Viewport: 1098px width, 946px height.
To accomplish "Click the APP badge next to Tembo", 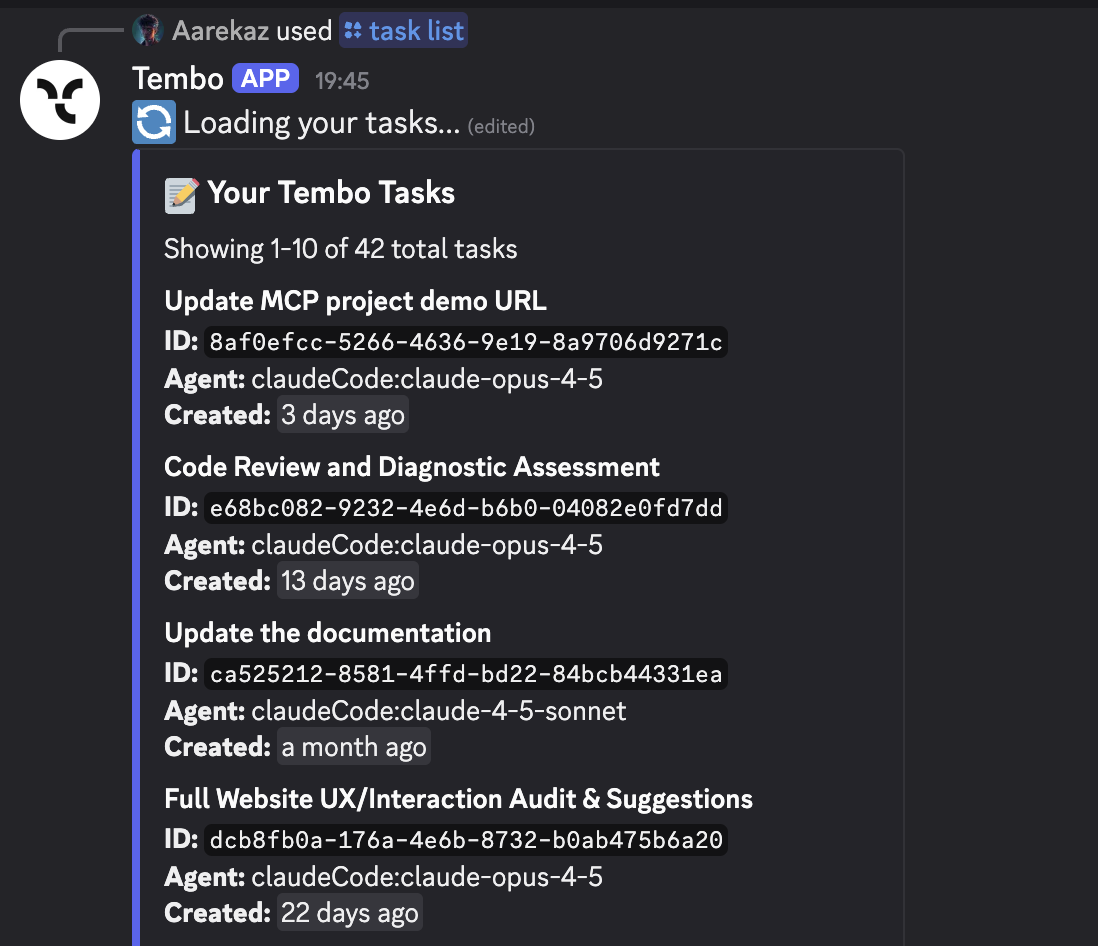I will (x=264, y=78).
